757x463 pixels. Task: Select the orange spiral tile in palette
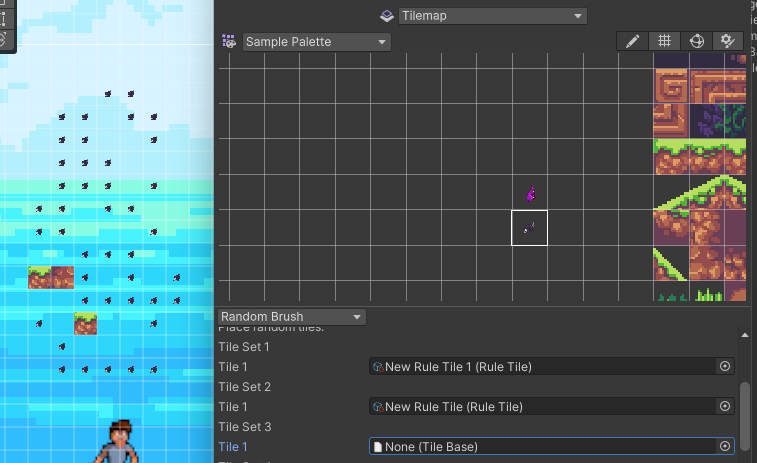coord(671,86)
